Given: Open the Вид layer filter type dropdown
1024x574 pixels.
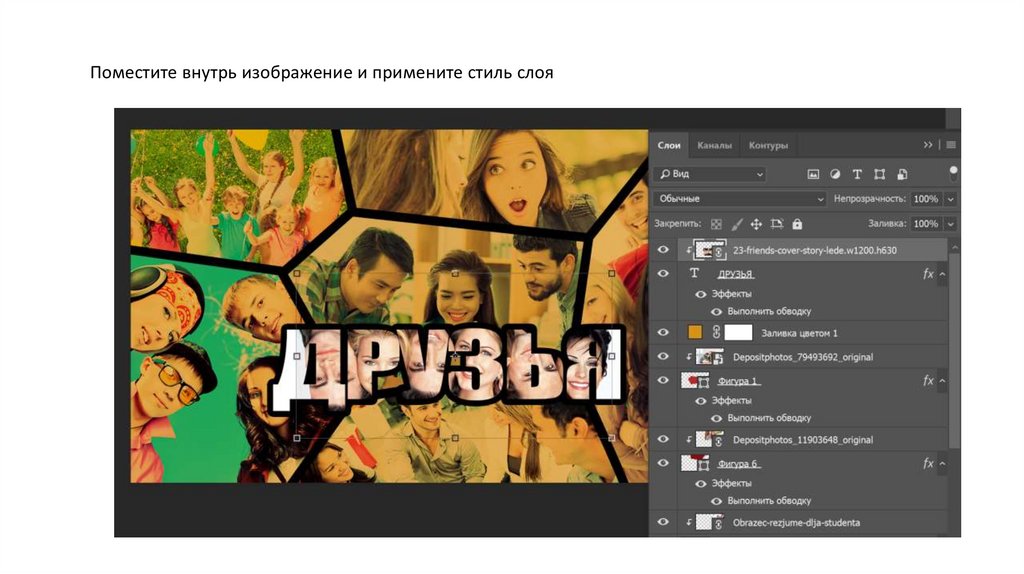Looking at the screenshot, I should 710,174.
